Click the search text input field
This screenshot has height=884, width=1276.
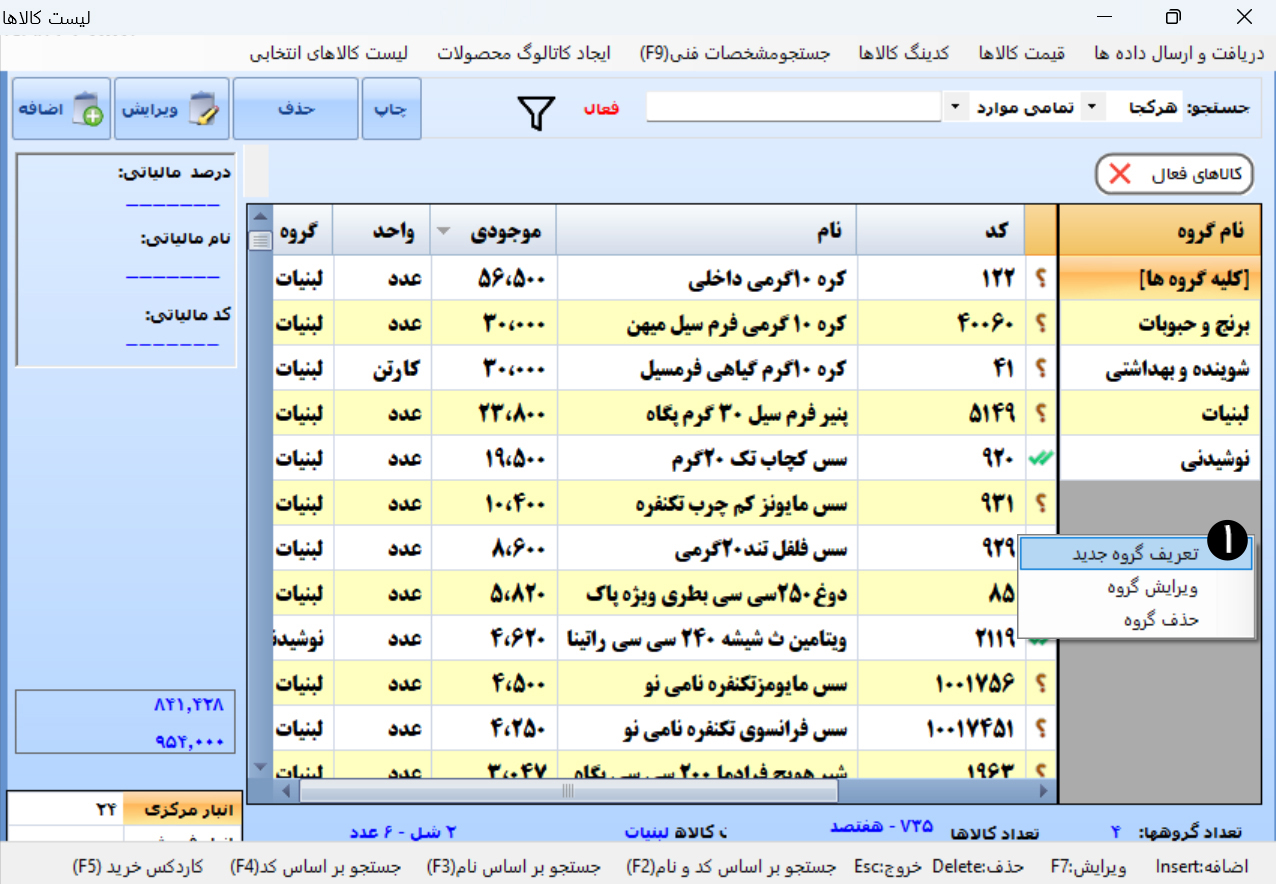tap(793, 107)
